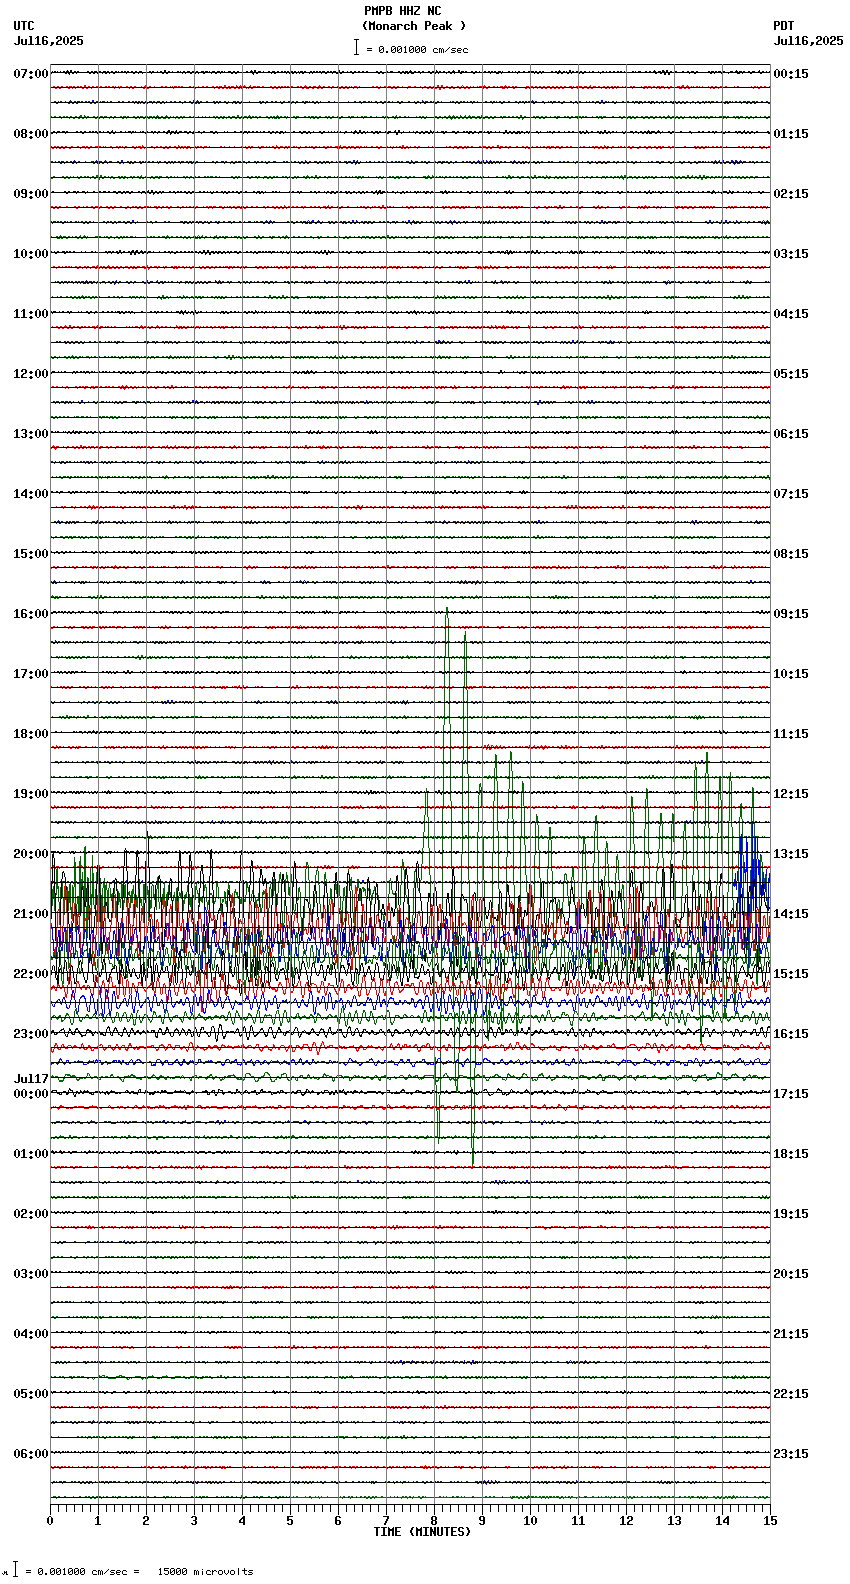The height and width of the screenshot is (1584, 850).
Task: Click the '09:15' PDT time label
Action: [791, 614]
